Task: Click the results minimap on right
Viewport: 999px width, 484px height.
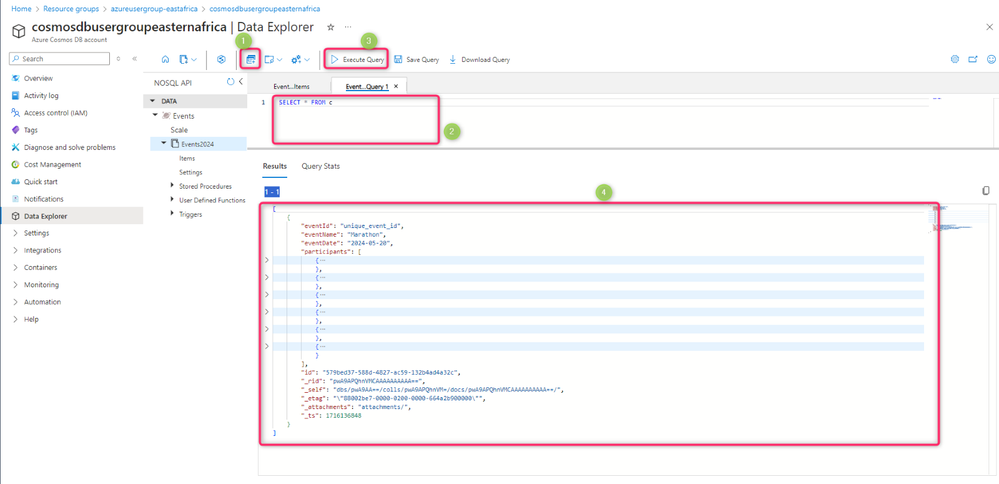Action: click(x=952, y=218)
